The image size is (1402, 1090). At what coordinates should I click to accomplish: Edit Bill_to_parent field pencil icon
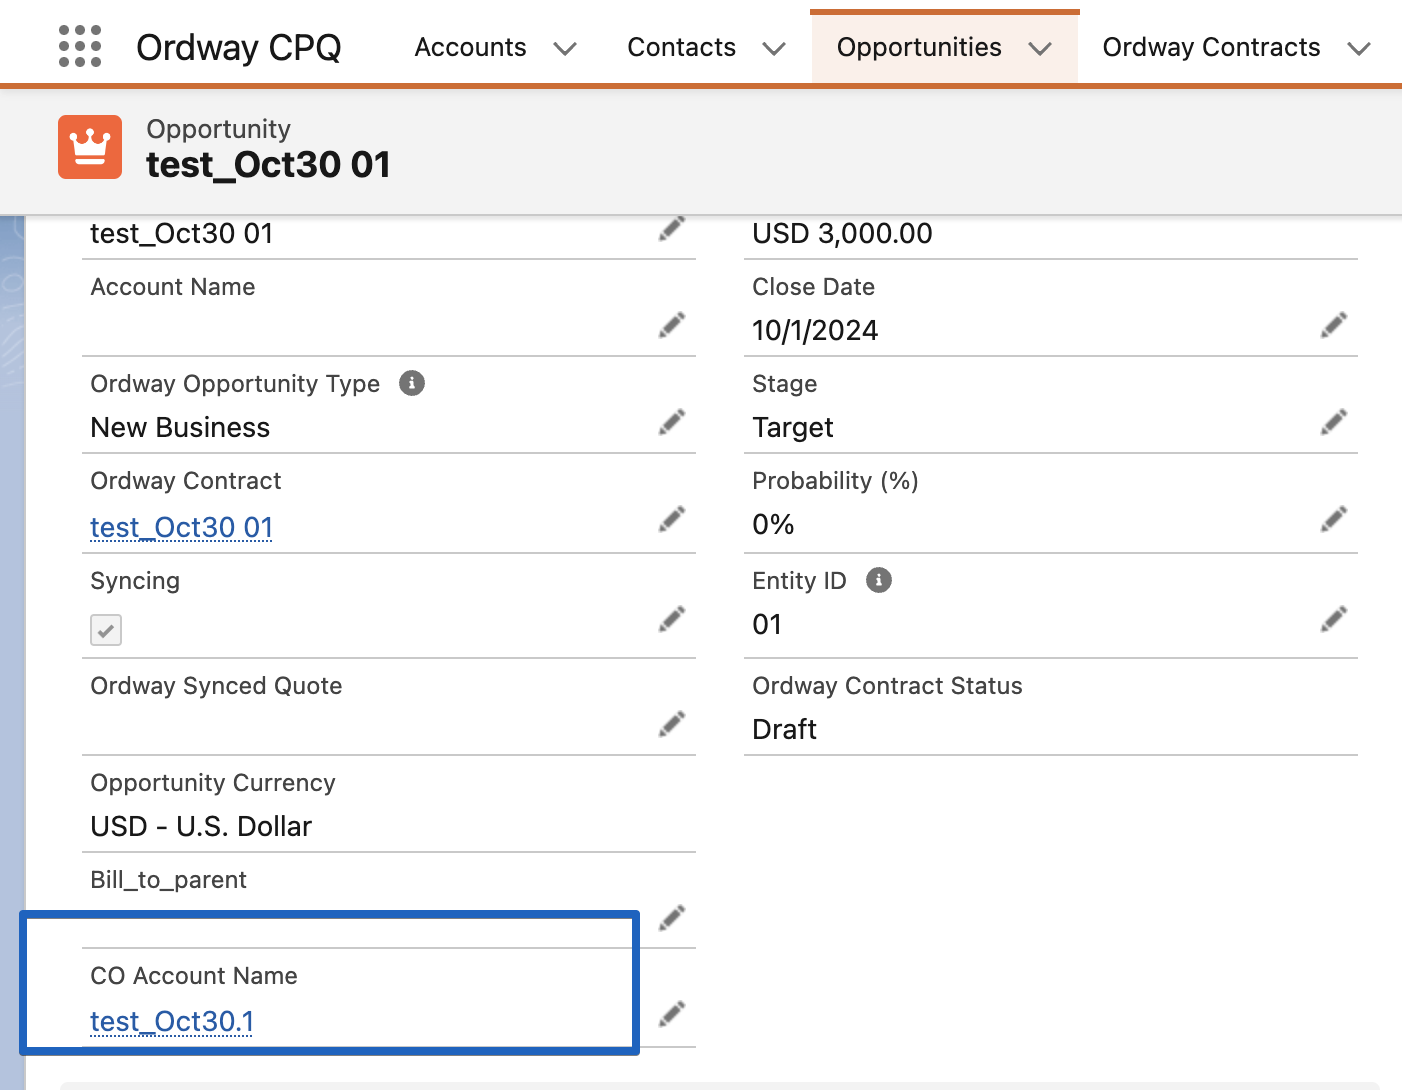(x=672, y=918)
